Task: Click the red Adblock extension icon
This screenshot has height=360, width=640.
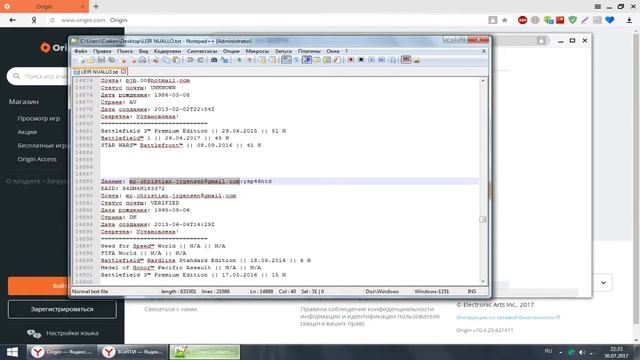Action: (x=522, y=20)
